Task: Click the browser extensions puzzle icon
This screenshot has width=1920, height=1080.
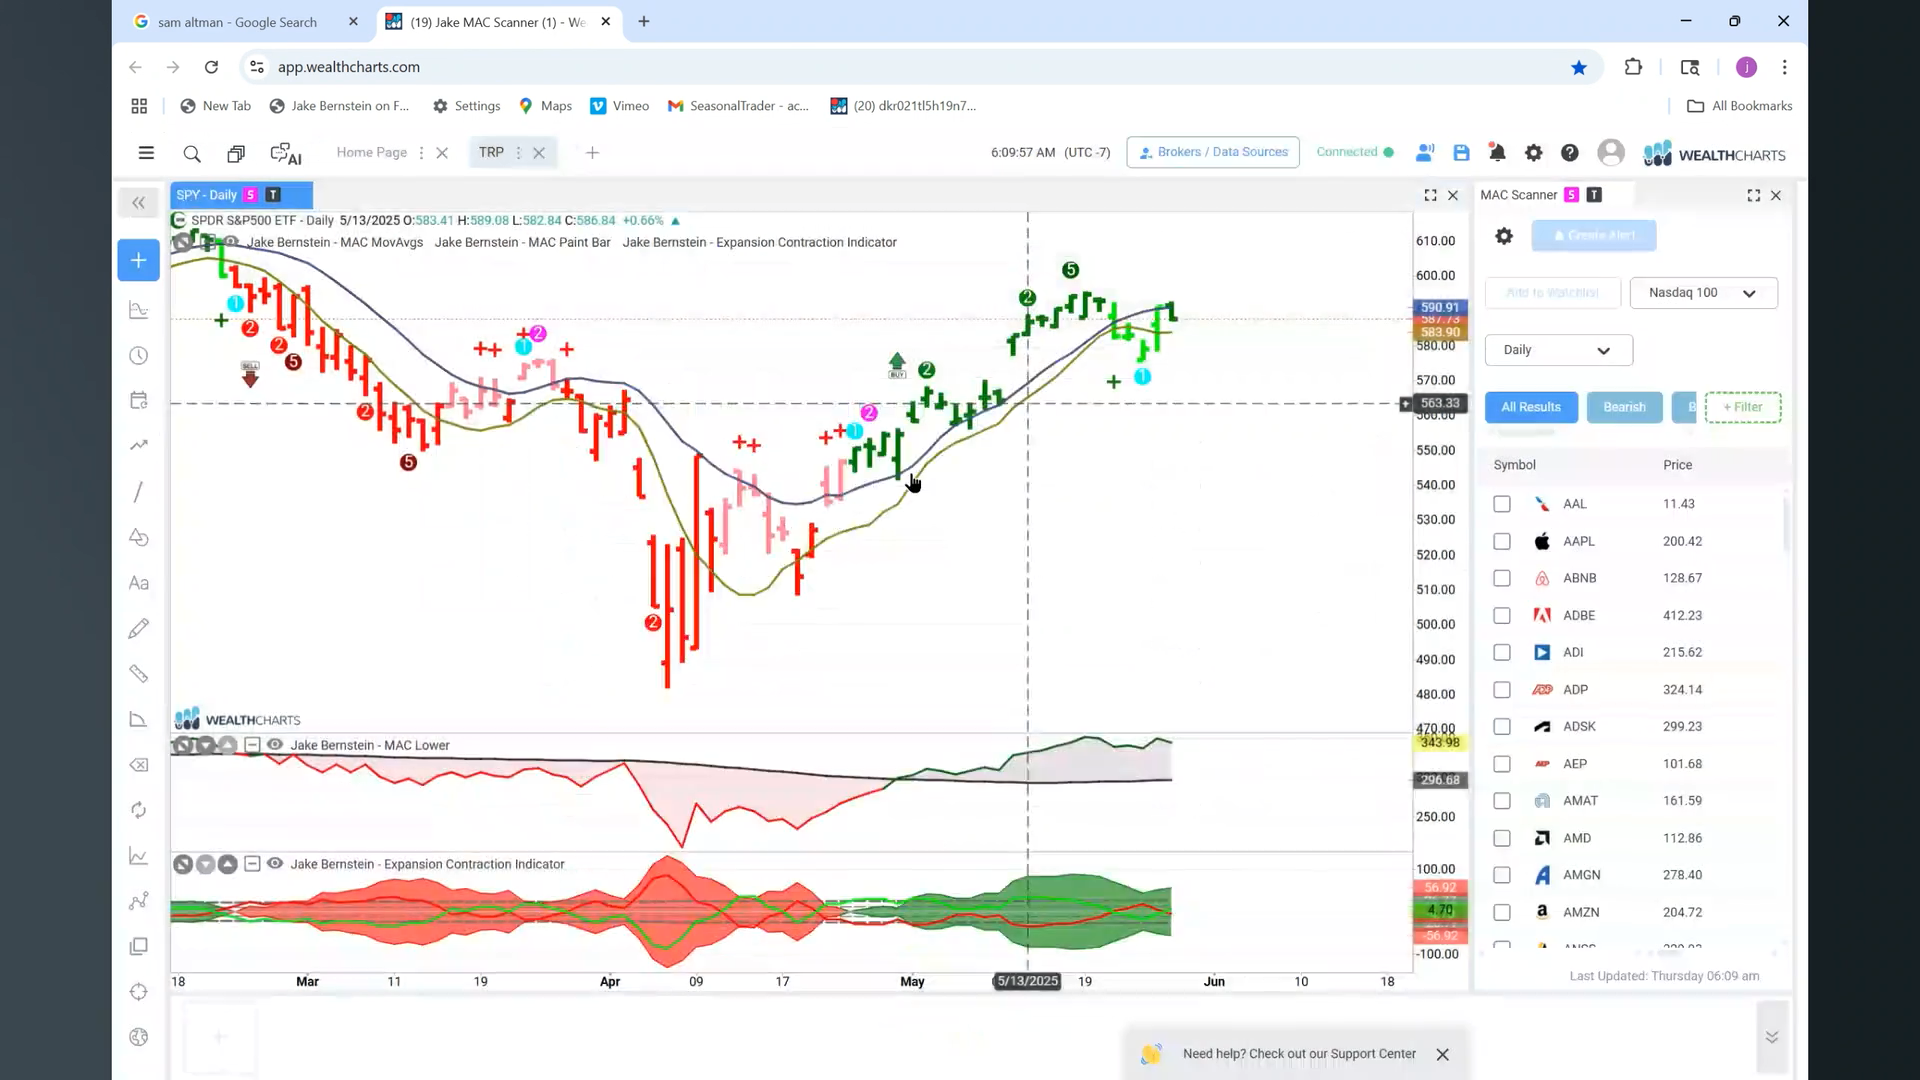Action: point(1633,67)
